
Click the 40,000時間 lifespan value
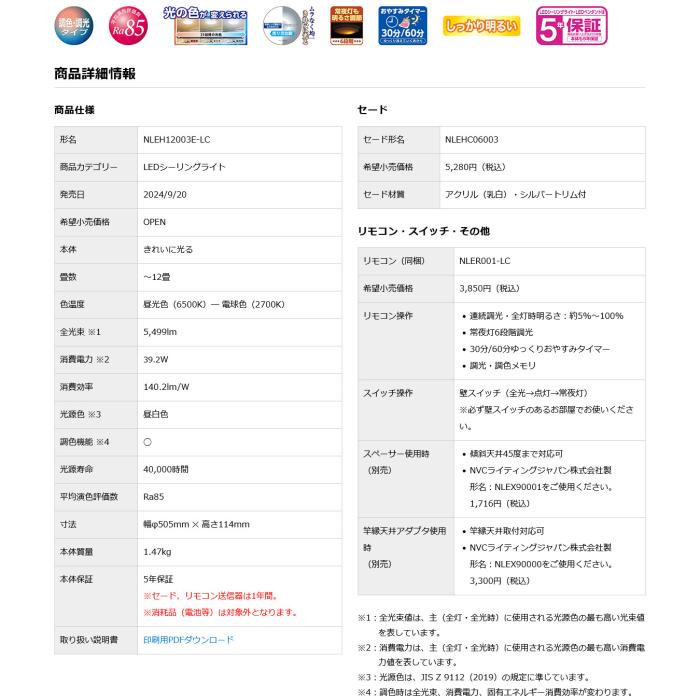pyautogui.click(x=166, y=470)
